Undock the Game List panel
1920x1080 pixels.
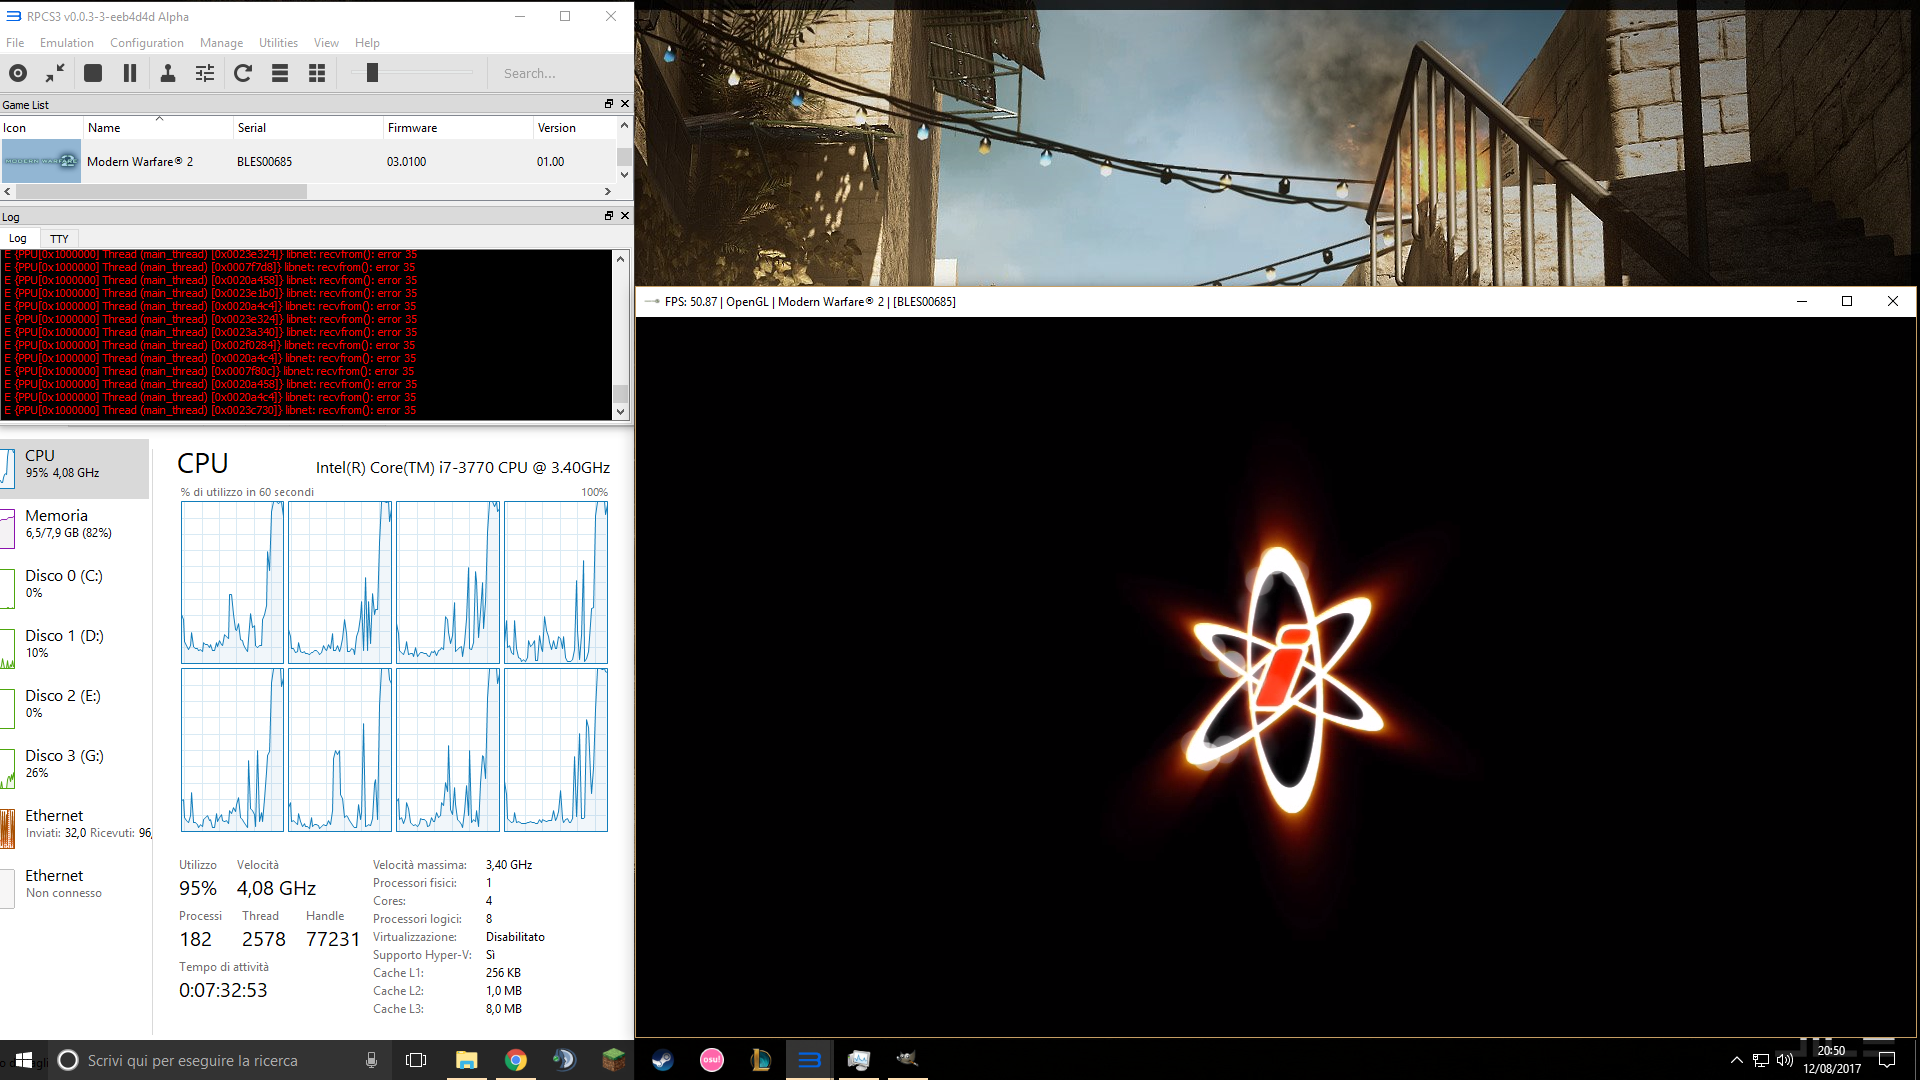click(608, 104)
